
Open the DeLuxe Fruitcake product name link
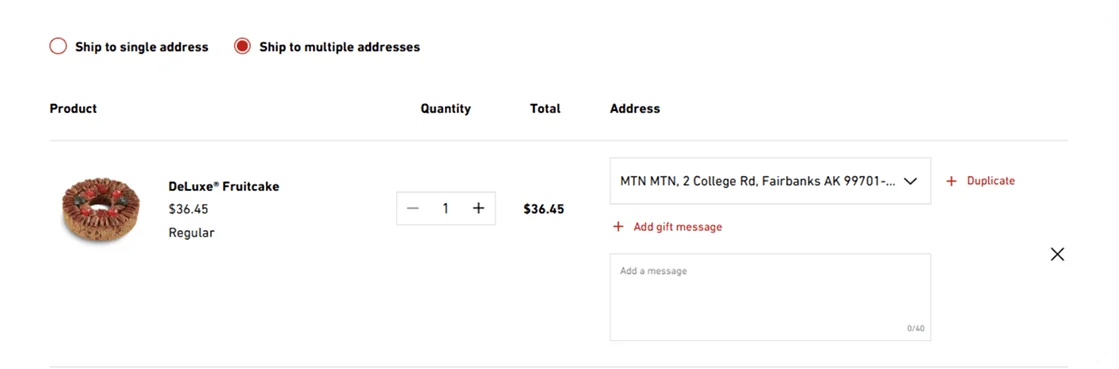coord(223,187)
